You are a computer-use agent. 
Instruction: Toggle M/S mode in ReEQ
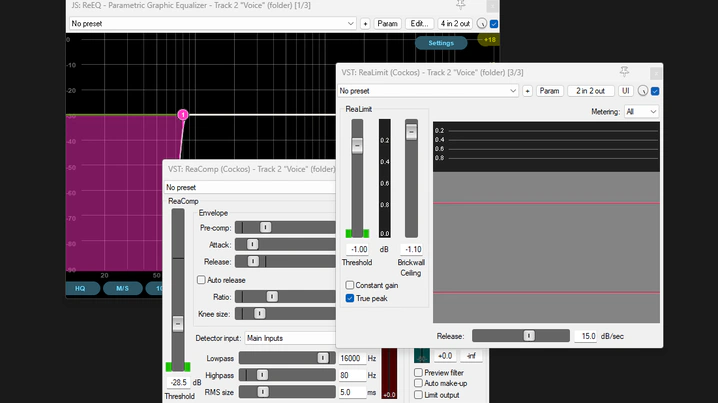click(x=122, y=289)
